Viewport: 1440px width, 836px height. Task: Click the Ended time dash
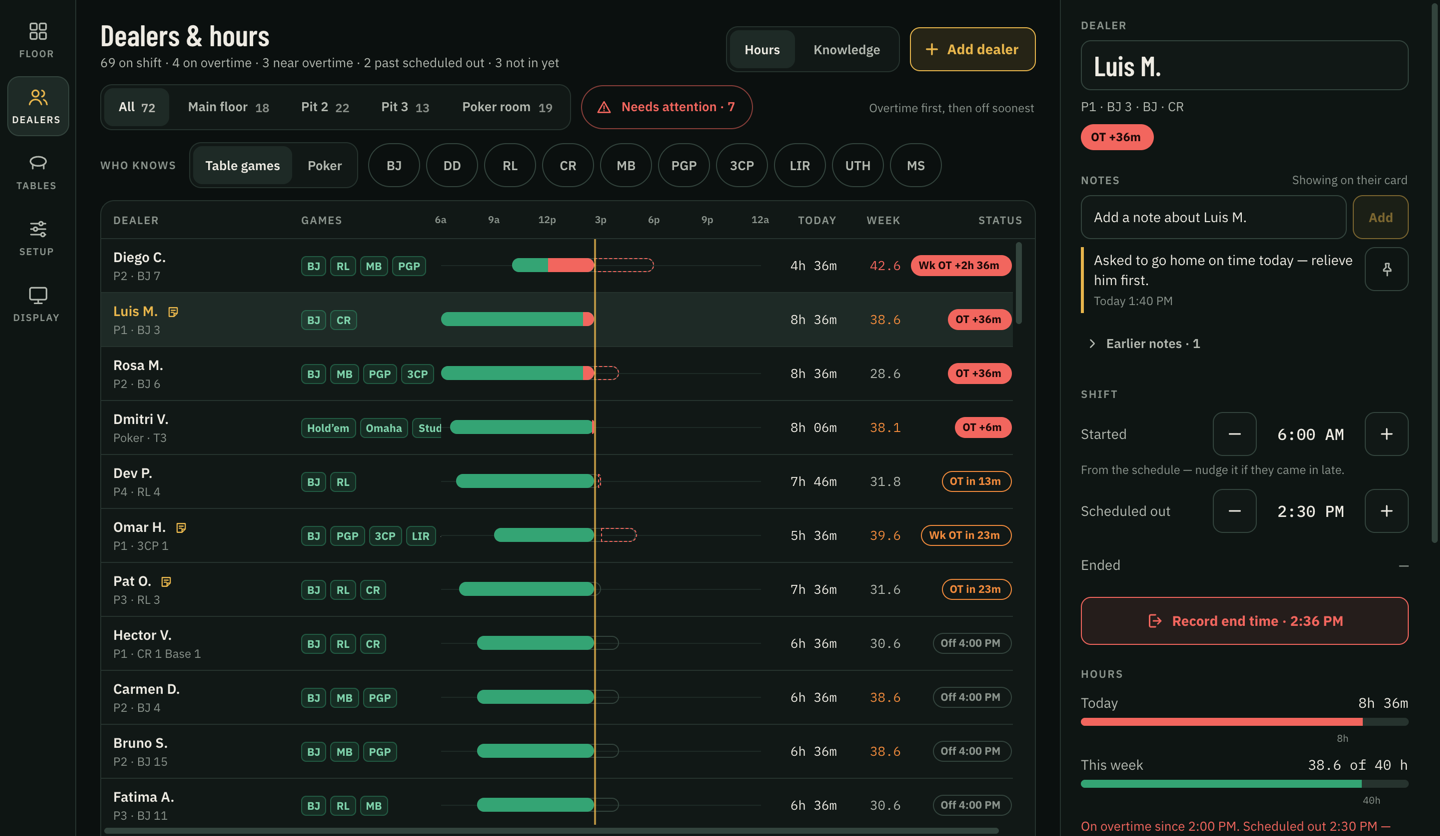[1403, 566]
